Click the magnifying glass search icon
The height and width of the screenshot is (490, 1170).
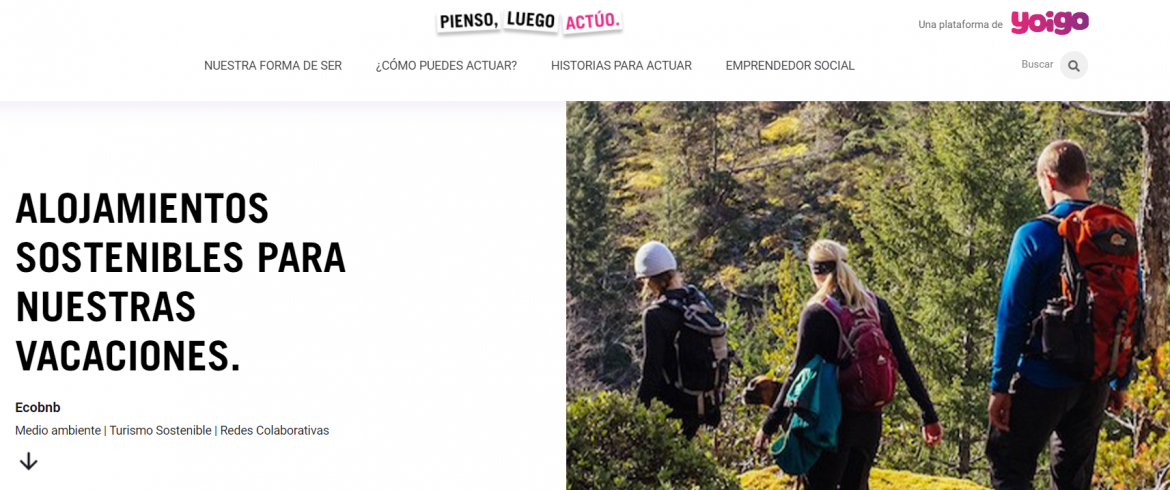1074,66
